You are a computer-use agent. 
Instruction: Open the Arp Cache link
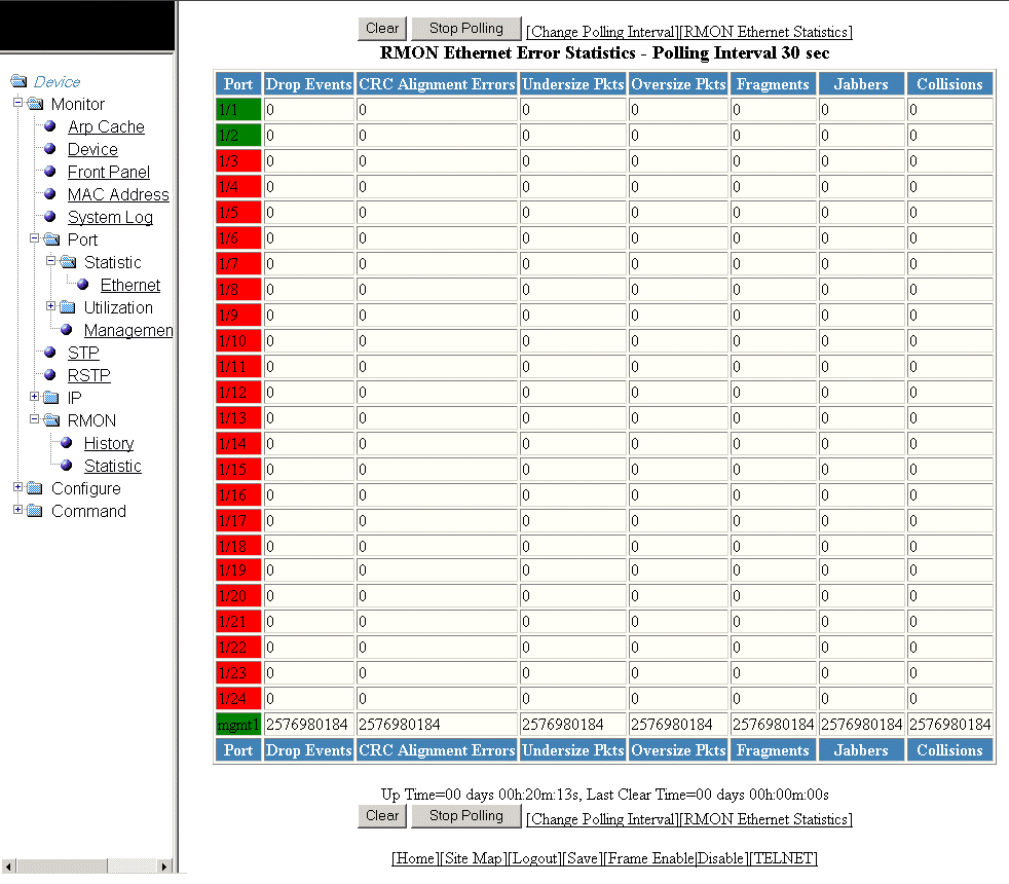pyautogui.click(x=106, y=127)
